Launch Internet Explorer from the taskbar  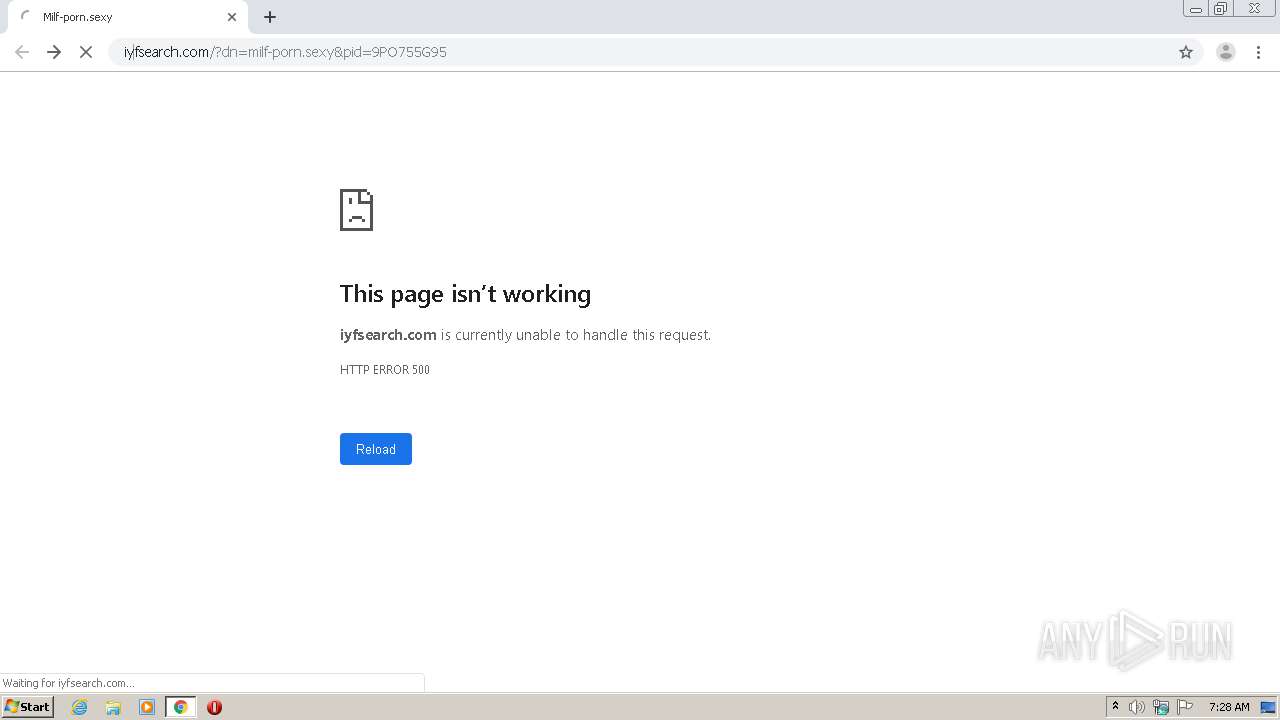[80, 707]
